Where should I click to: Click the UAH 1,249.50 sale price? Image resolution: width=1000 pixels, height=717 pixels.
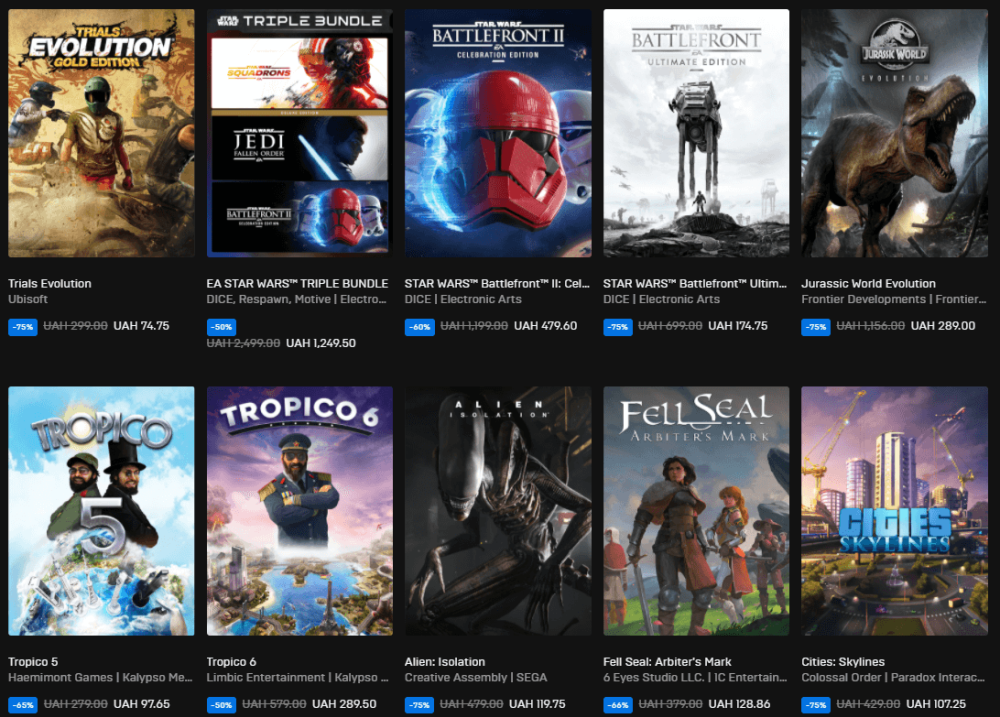pos(321,343)
